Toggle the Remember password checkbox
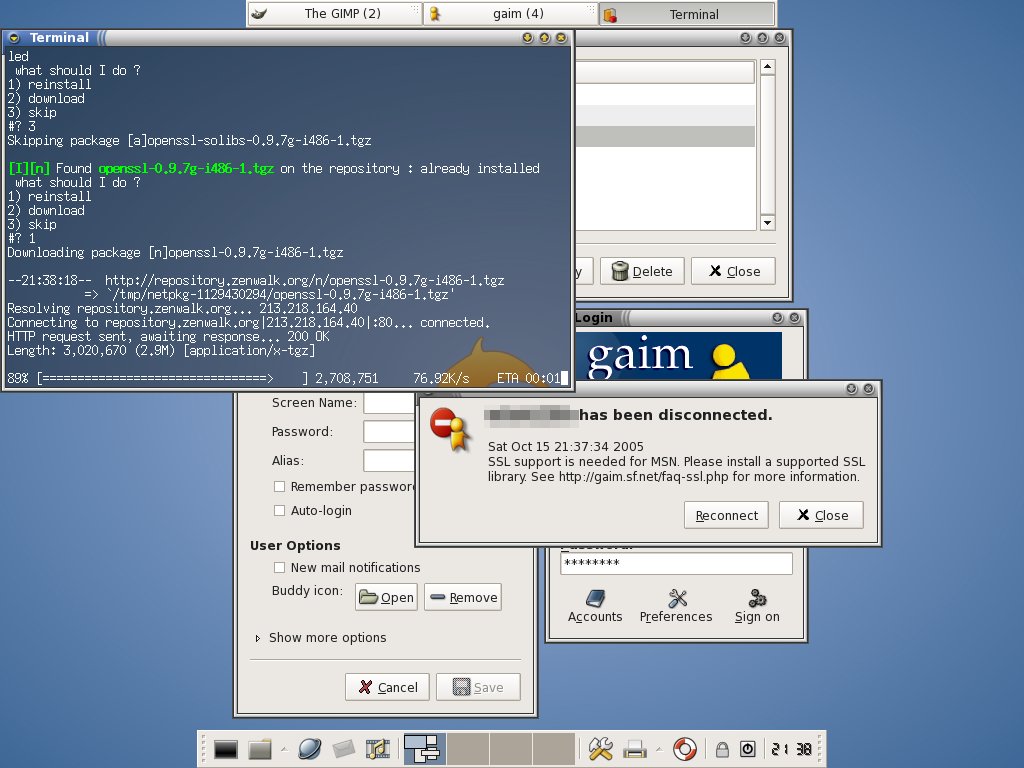The height and width of the screenshot is (768, 1024). [280, 487]
